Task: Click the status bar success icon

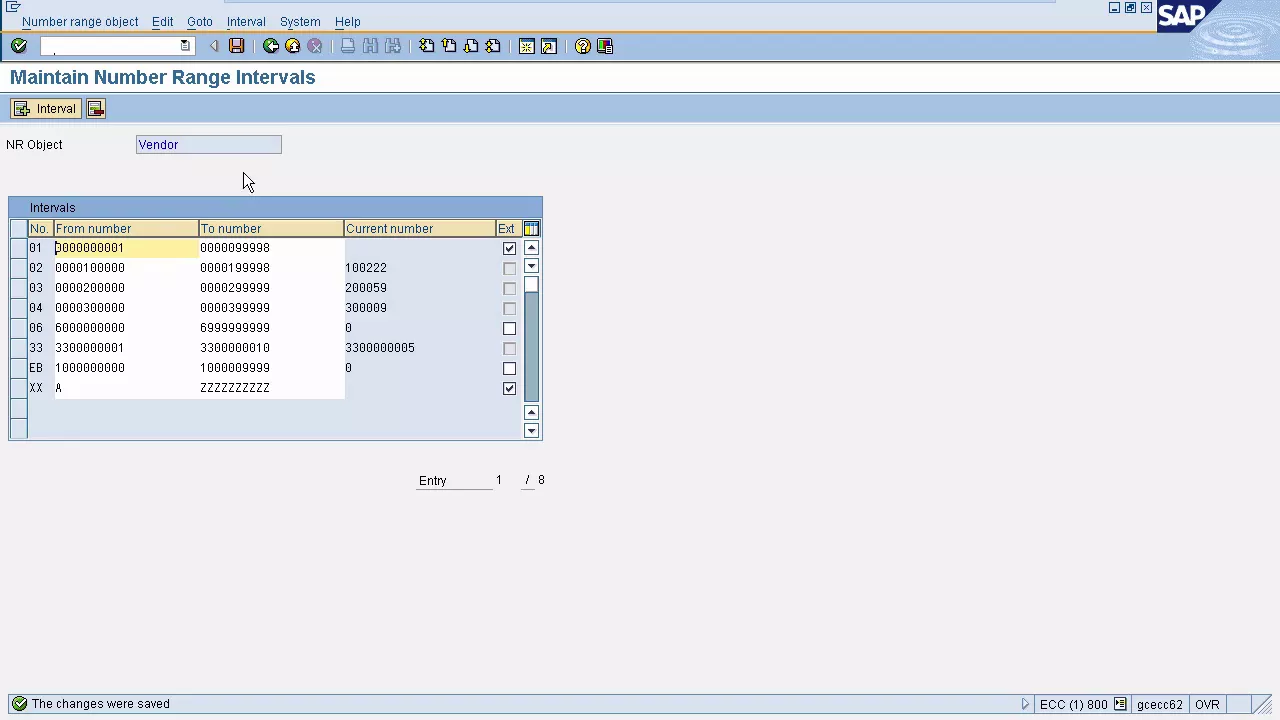Action: [x=19, y=704]
